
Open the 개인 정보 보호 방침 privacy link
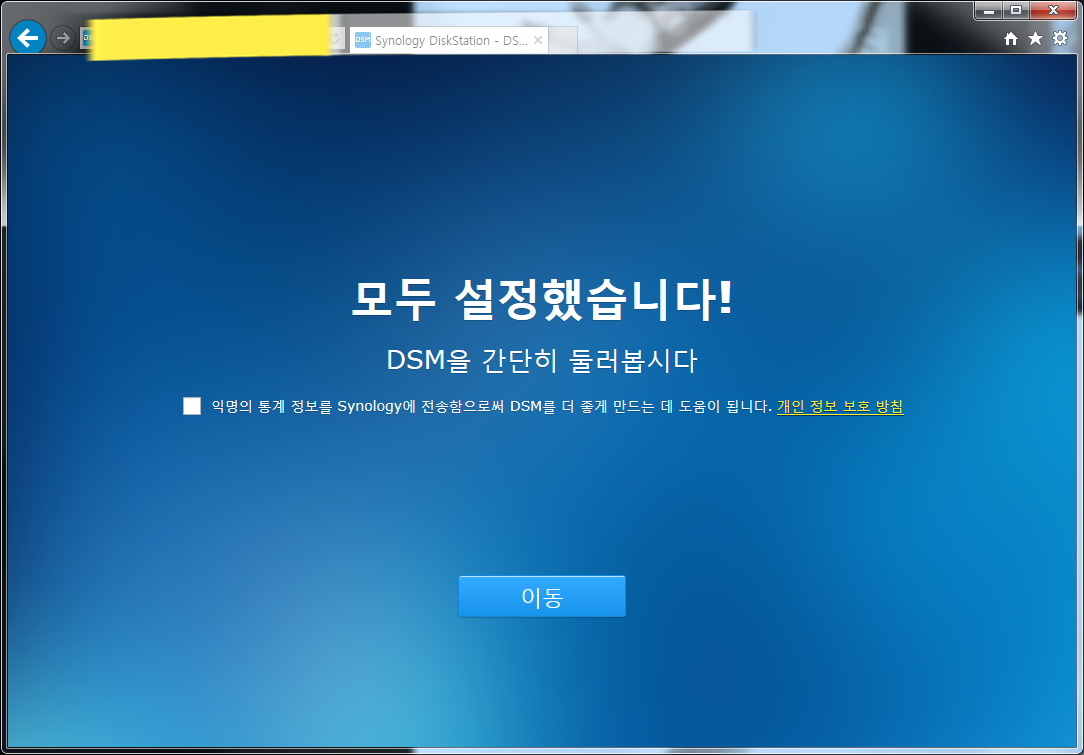840,407
